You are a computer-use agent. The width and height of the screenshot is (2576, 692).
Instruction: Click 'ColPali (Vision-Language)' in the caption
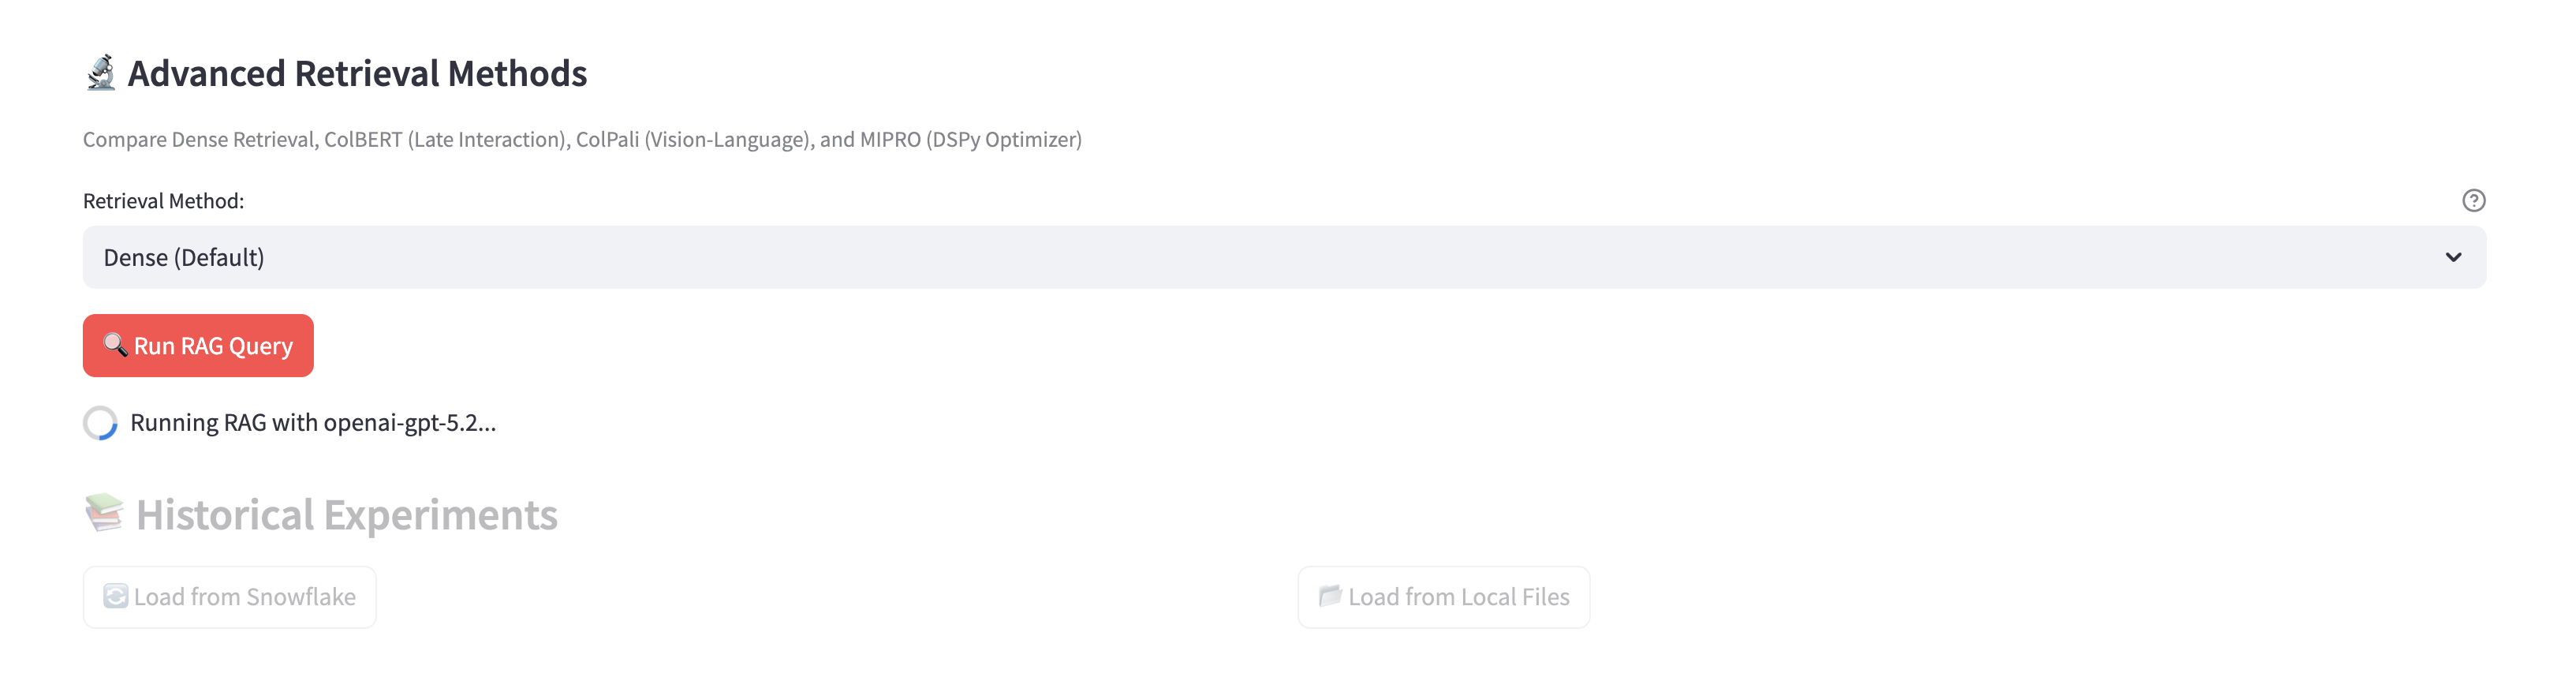click(x=692, y=140)
